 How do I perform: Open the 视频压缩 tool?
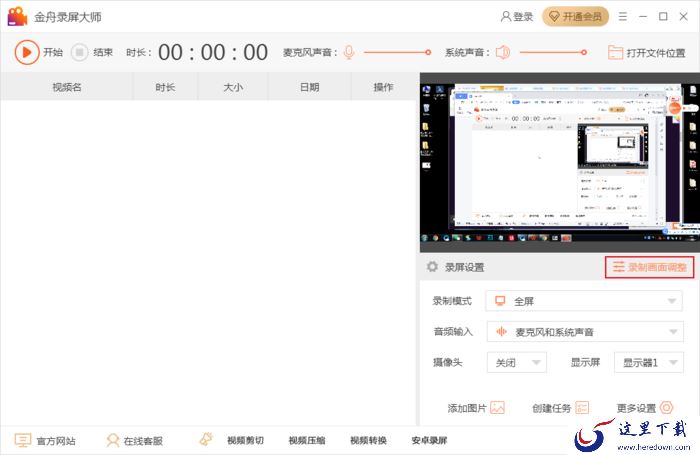[x=307, y=440]
